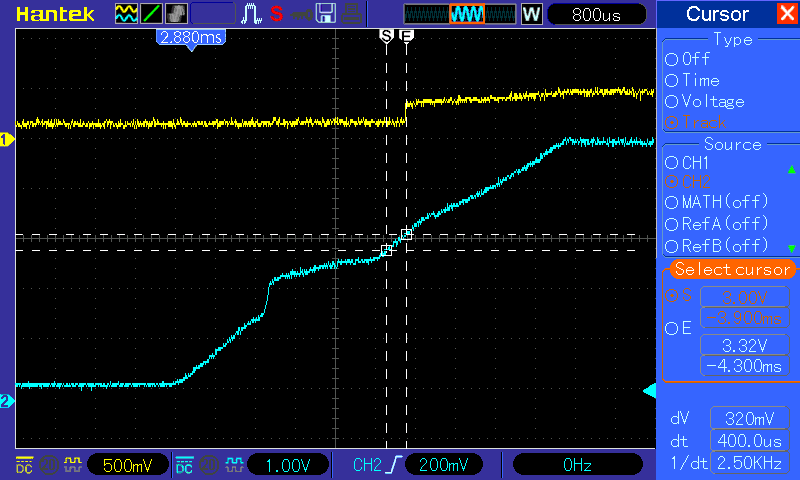Choose RefA(off) as cursor source
Screen dimensions: 800x480
point(717,224)
